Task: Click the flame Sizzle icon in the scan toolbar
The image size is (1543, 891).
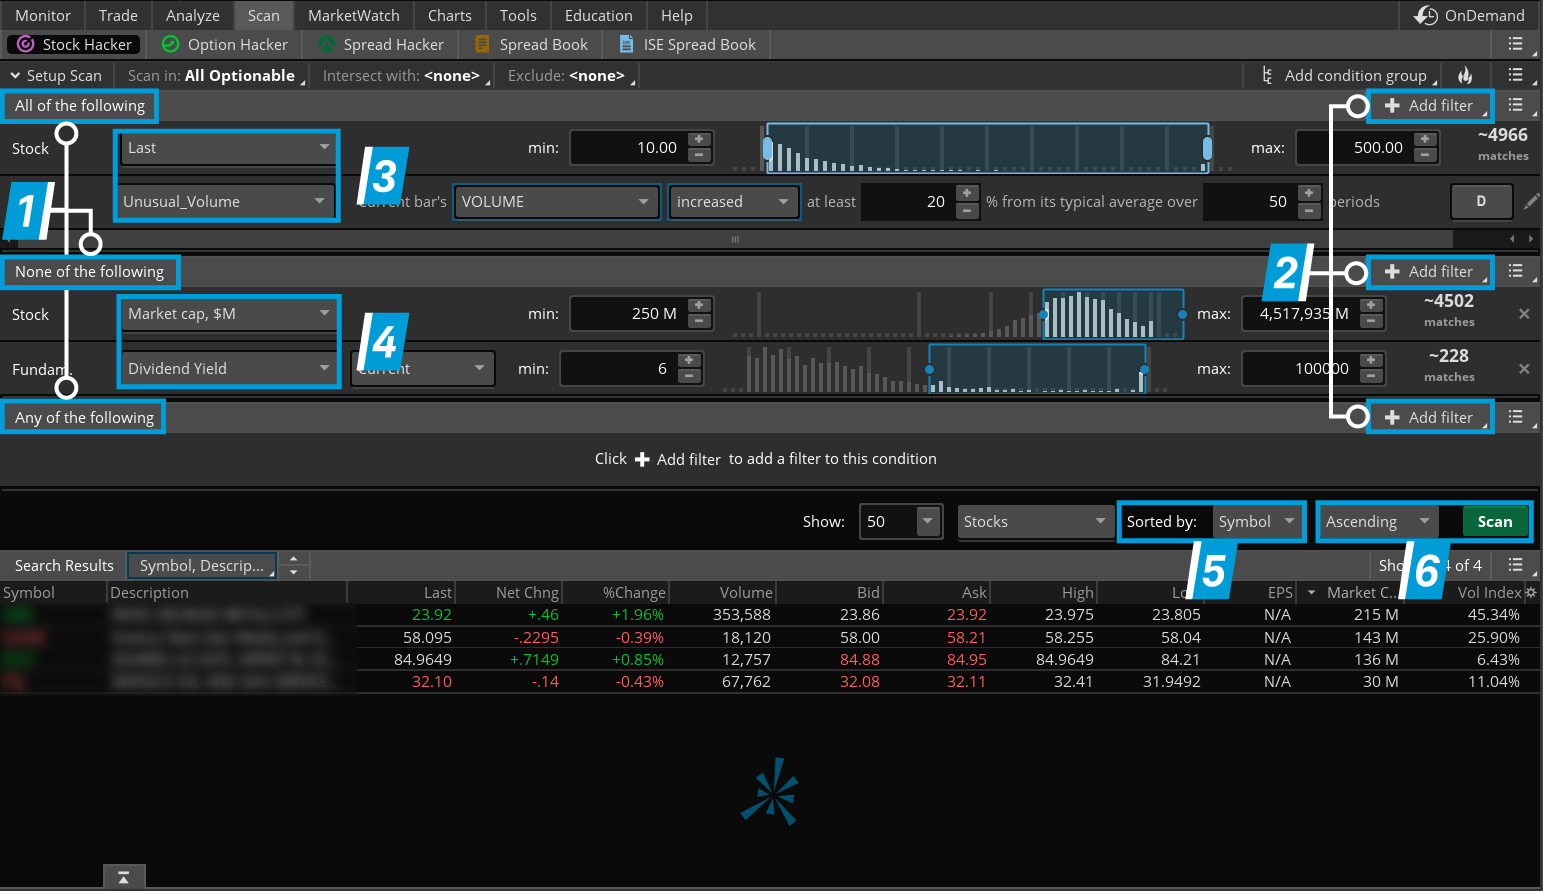Action: [x=1466, y=75]
